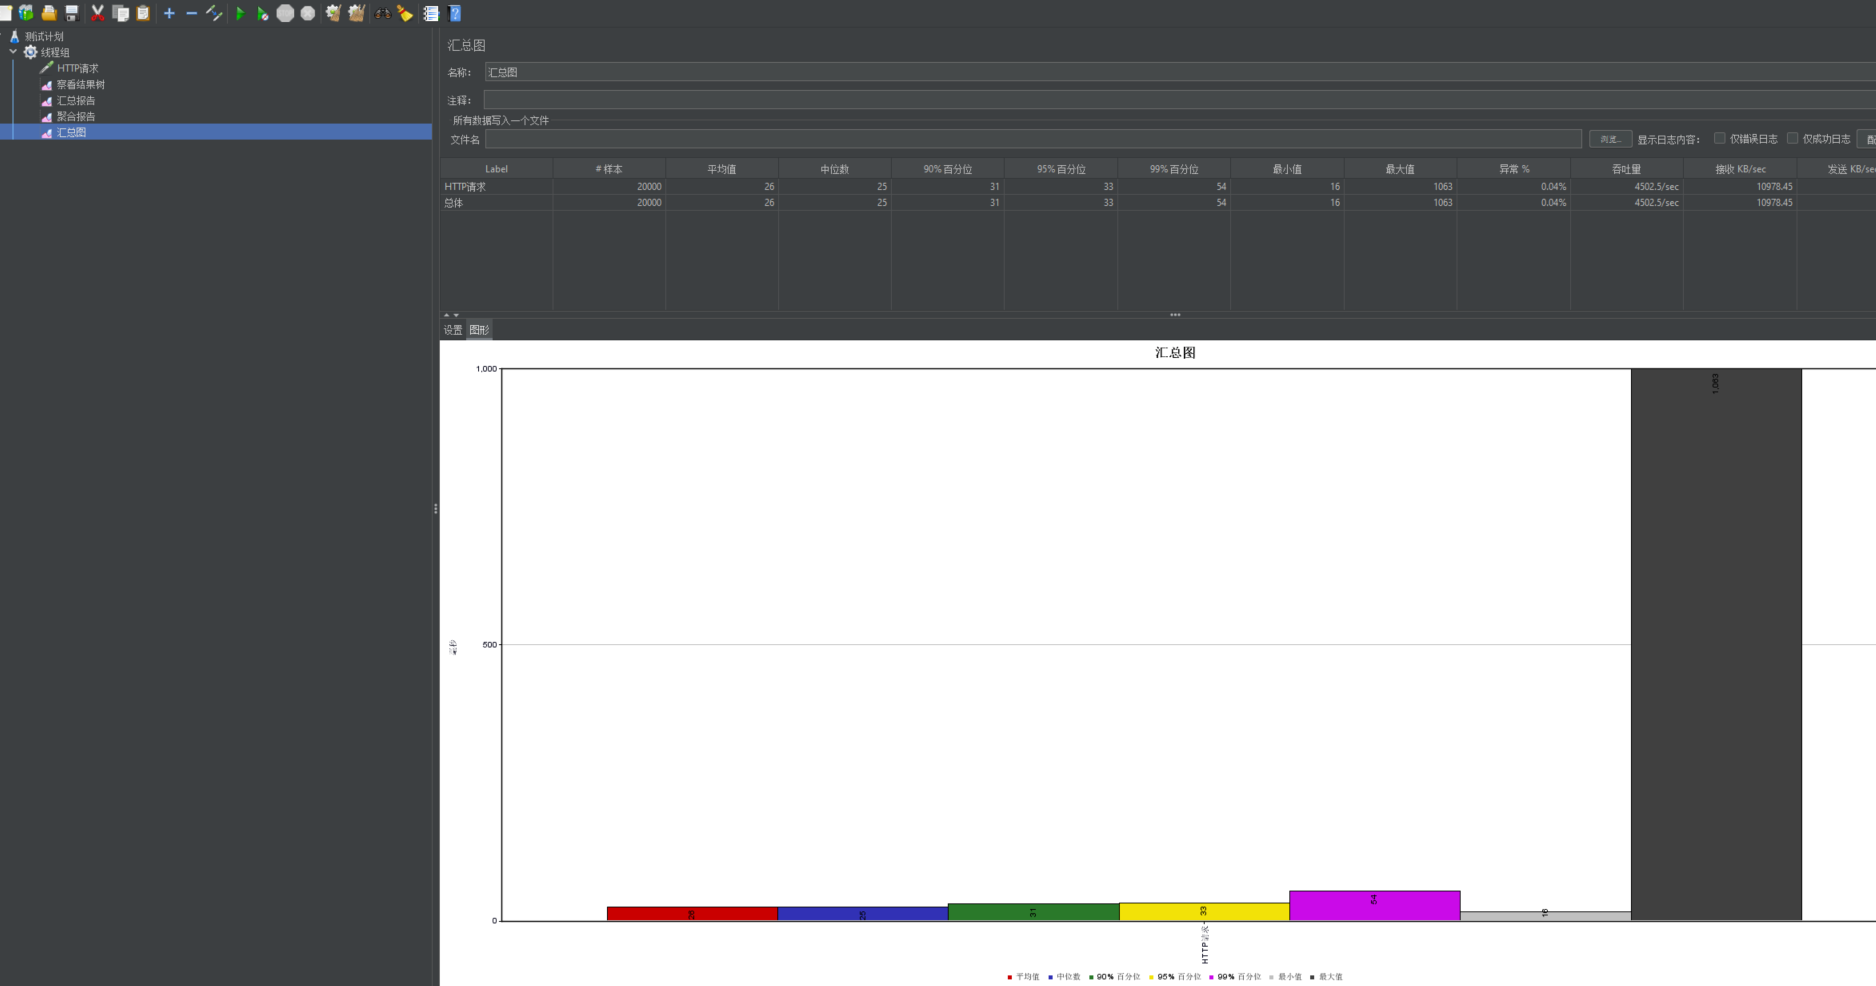Switch to the 图形 graph tab
Screen dimensions: 1876x986
click(x=479, y=330)
